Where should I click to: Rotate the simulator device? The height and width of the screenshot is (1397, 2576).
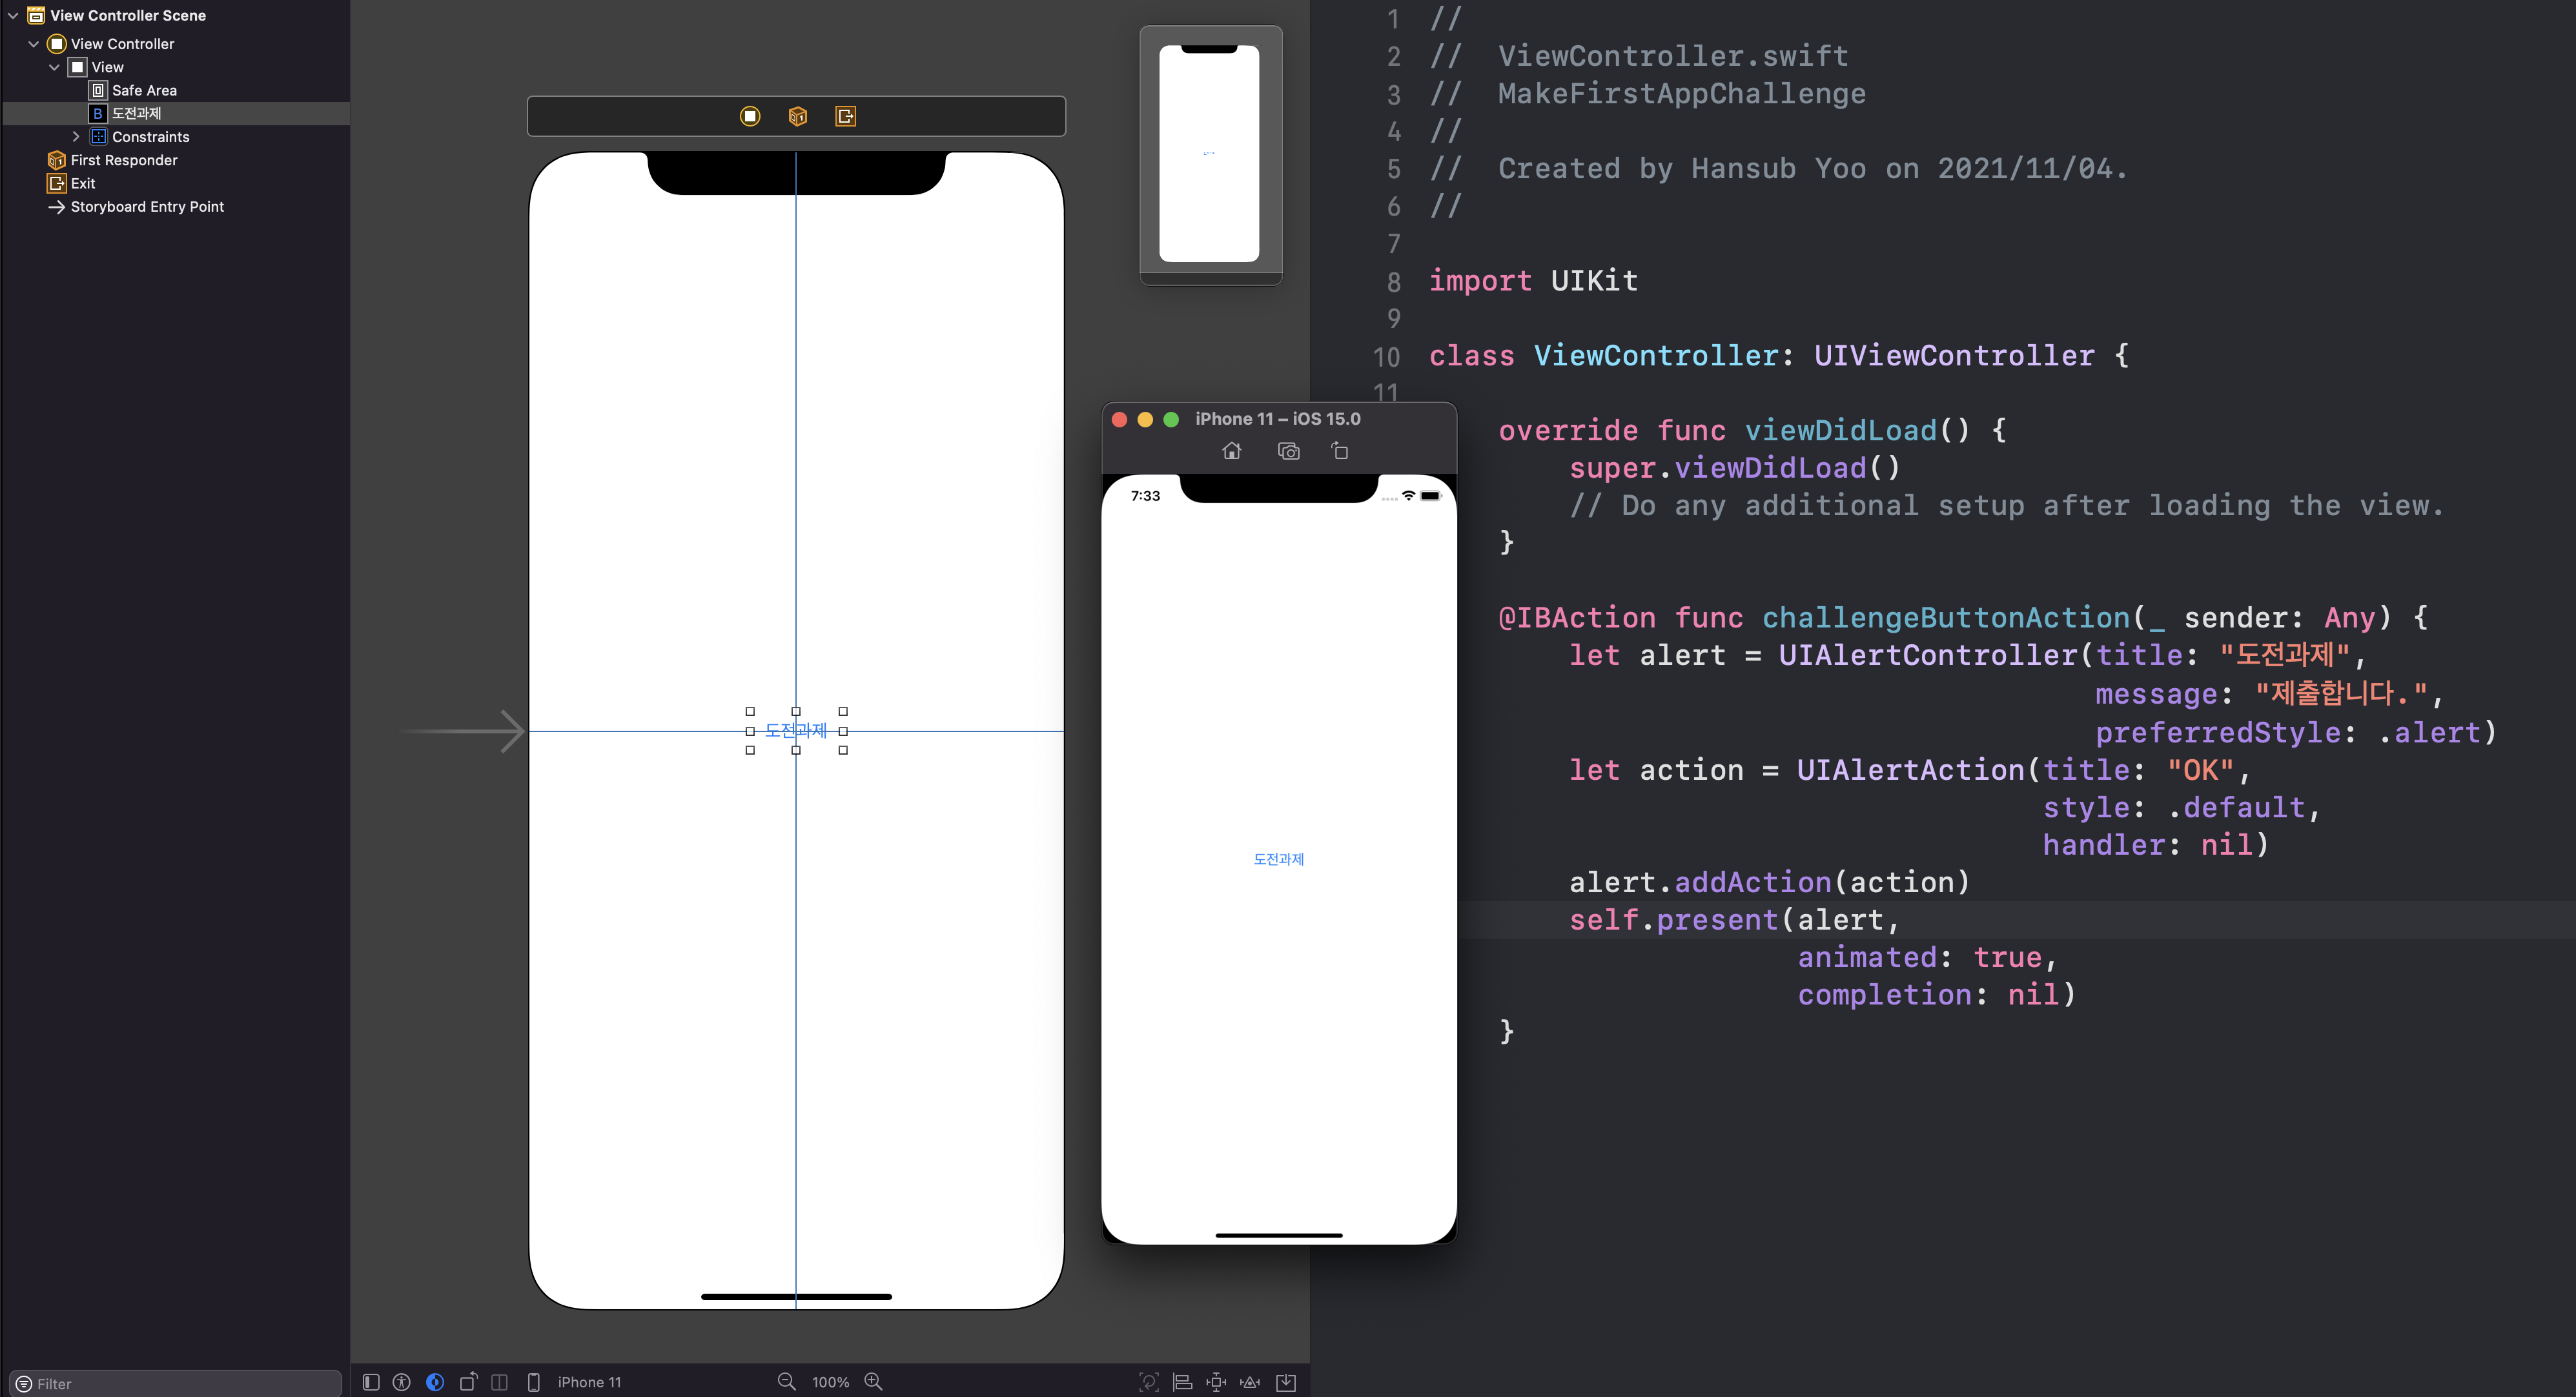[x=1340, y=452]
